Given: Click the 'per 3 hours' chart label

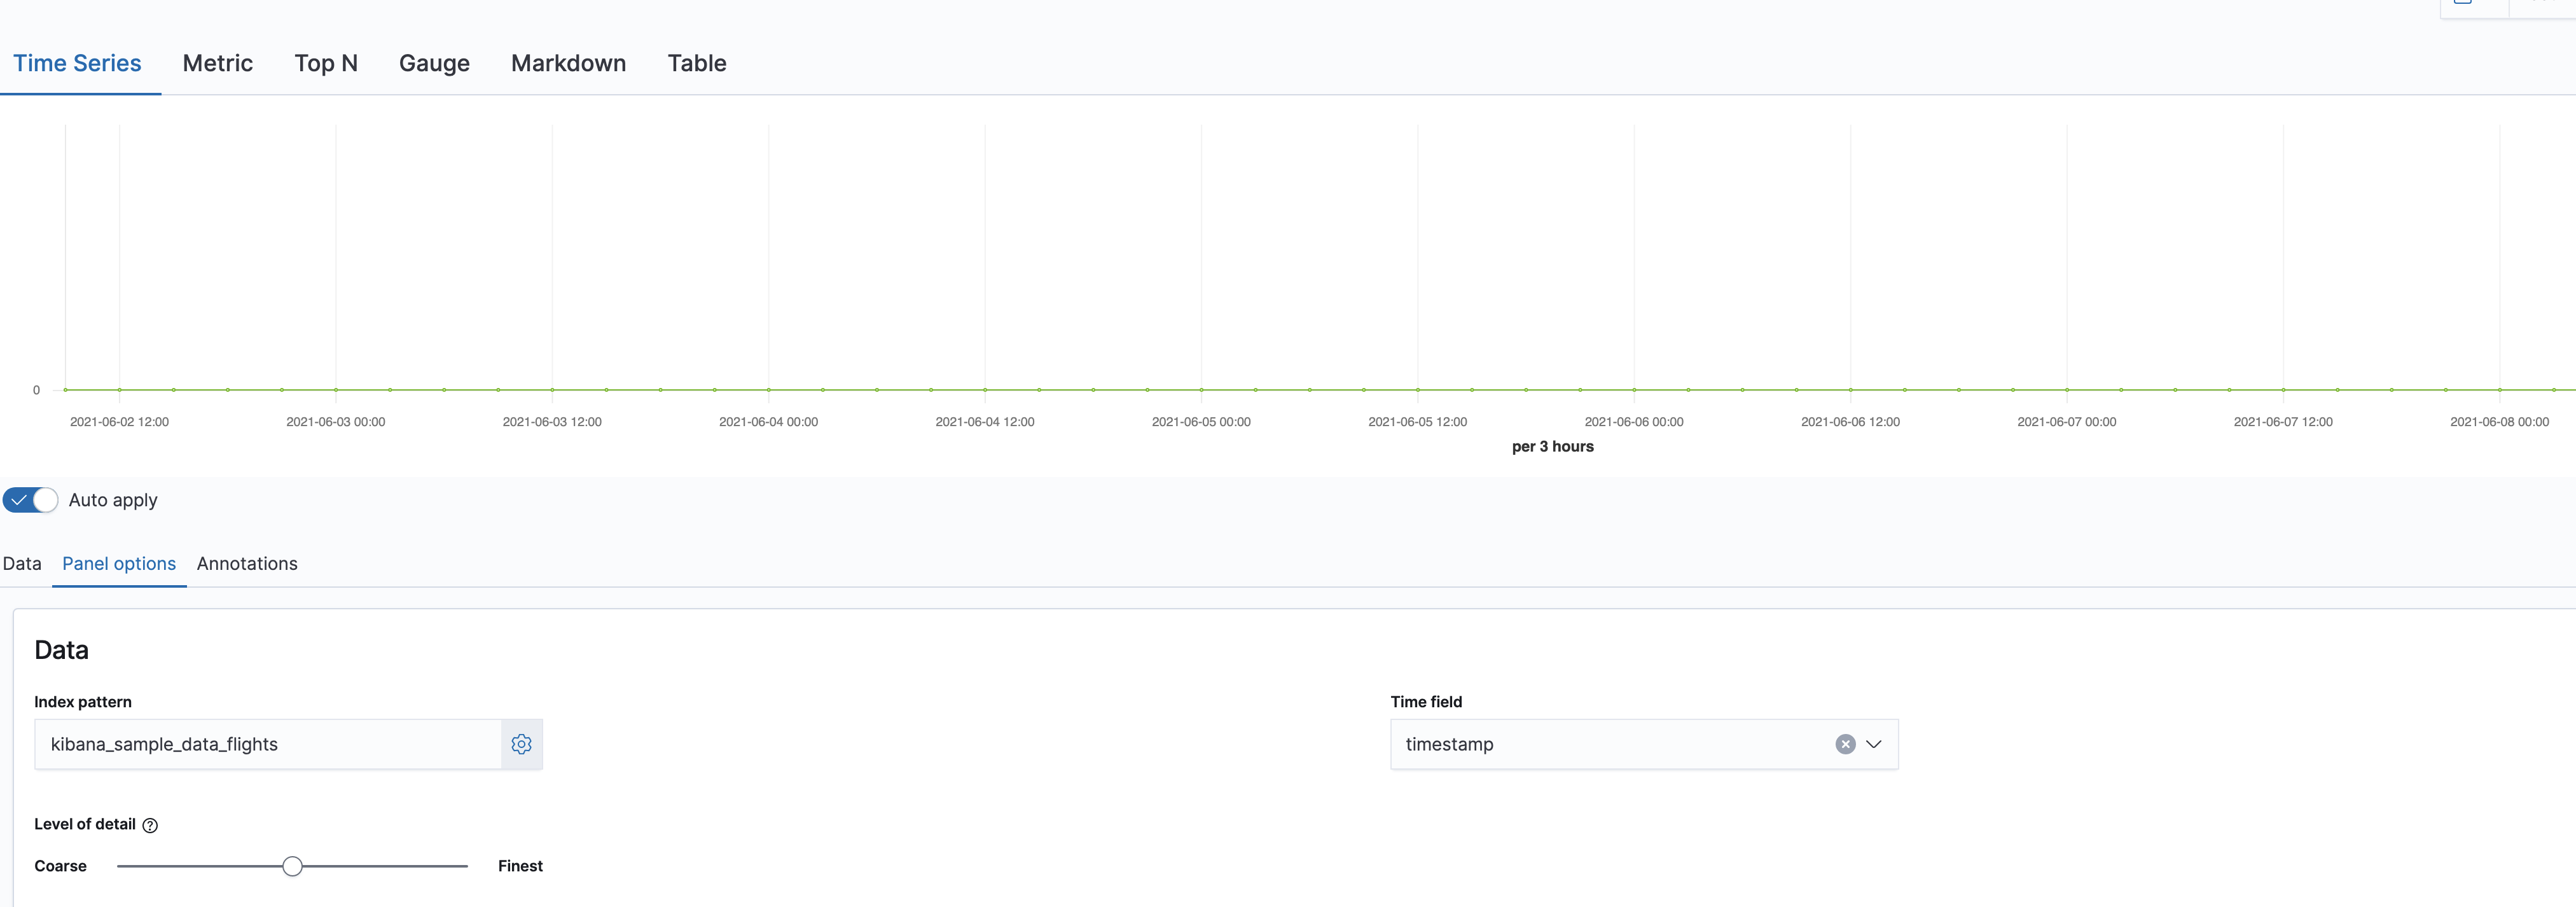Looking at the screenshot, I should point(1552,447).
